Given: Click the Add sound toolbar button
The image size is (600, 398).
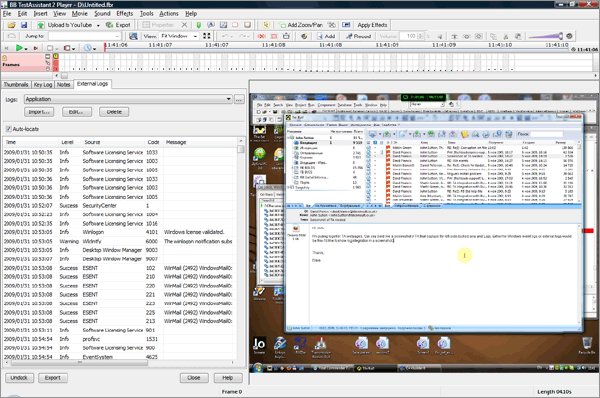Looking at the screenshot, I should coord(326,36).
